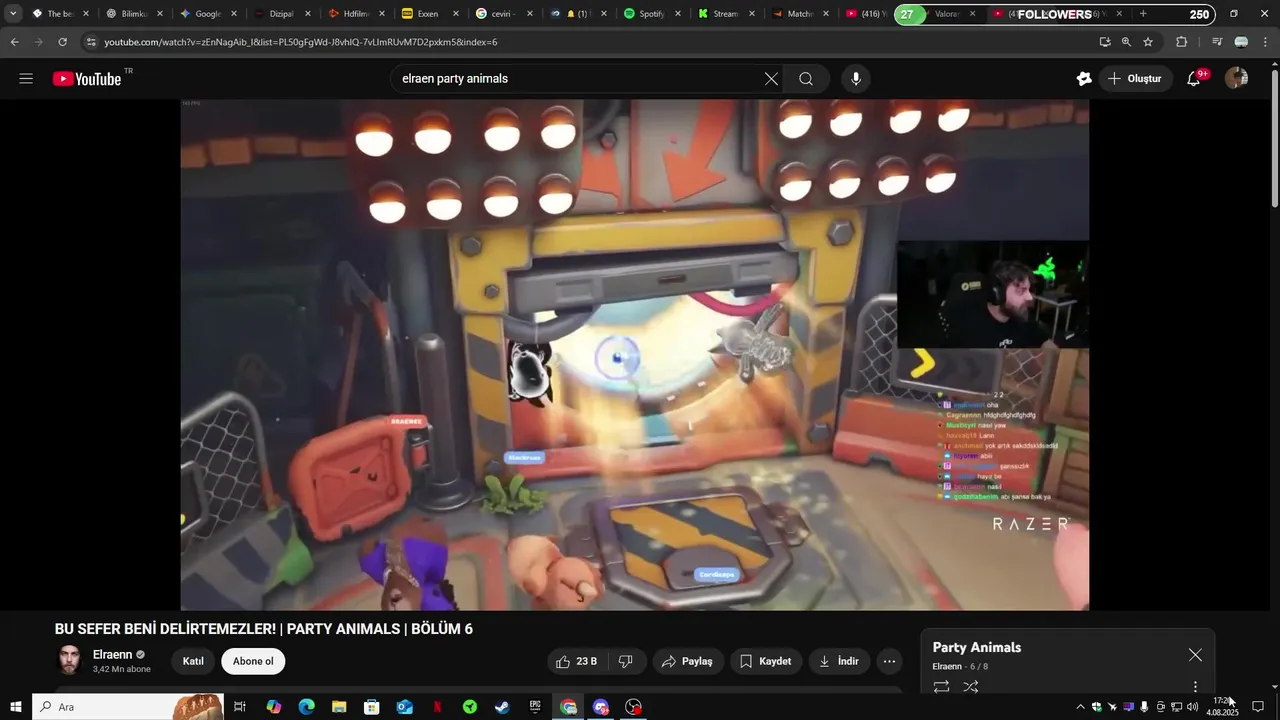This screenshot has width=1280, height=720.
Task: Shuffle the Party Animals playlist
Action: [x=970, y=687]
